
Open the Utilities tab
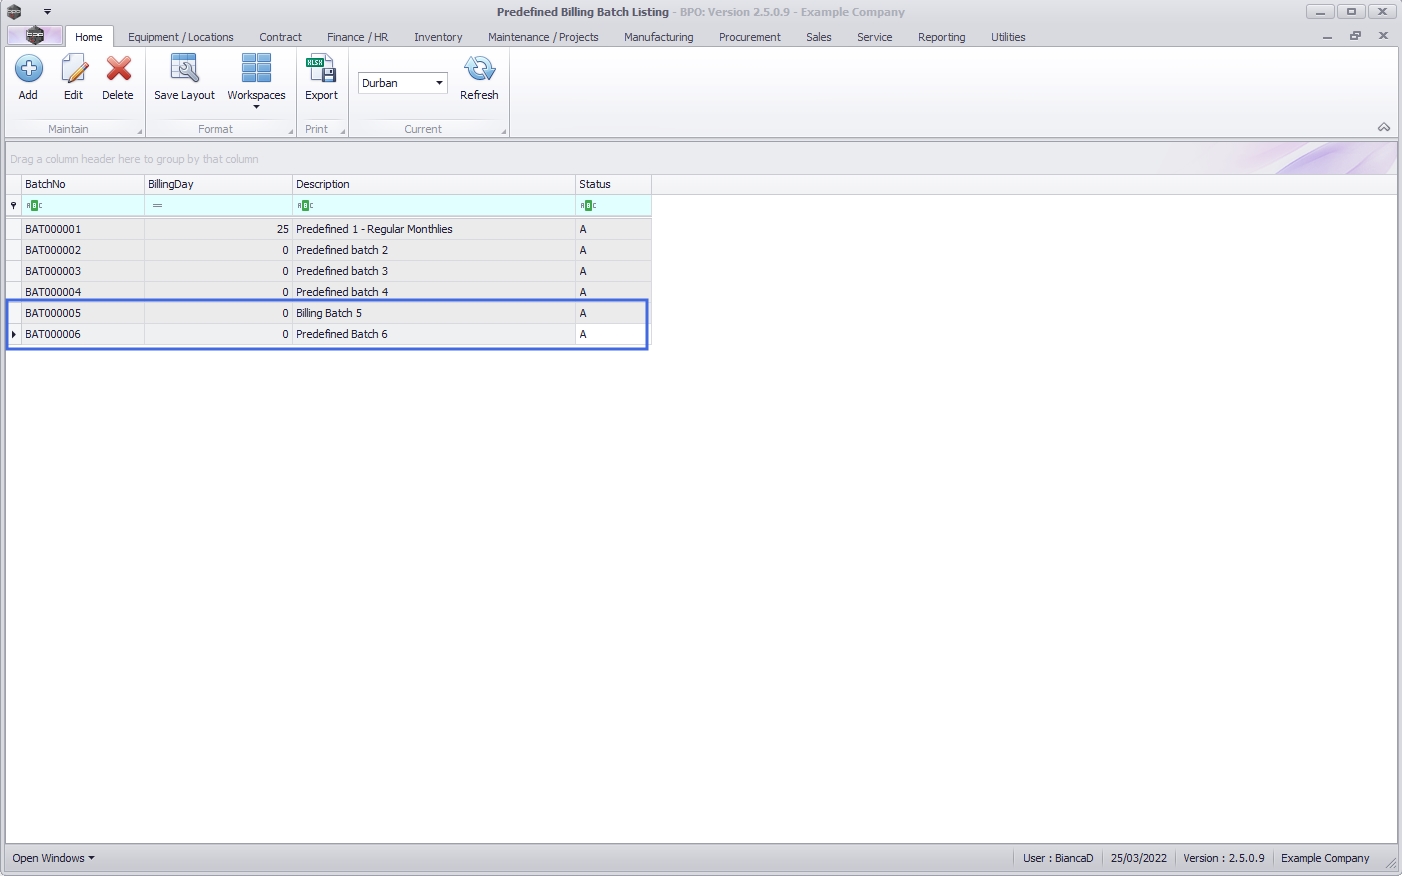pos(1008,37)
